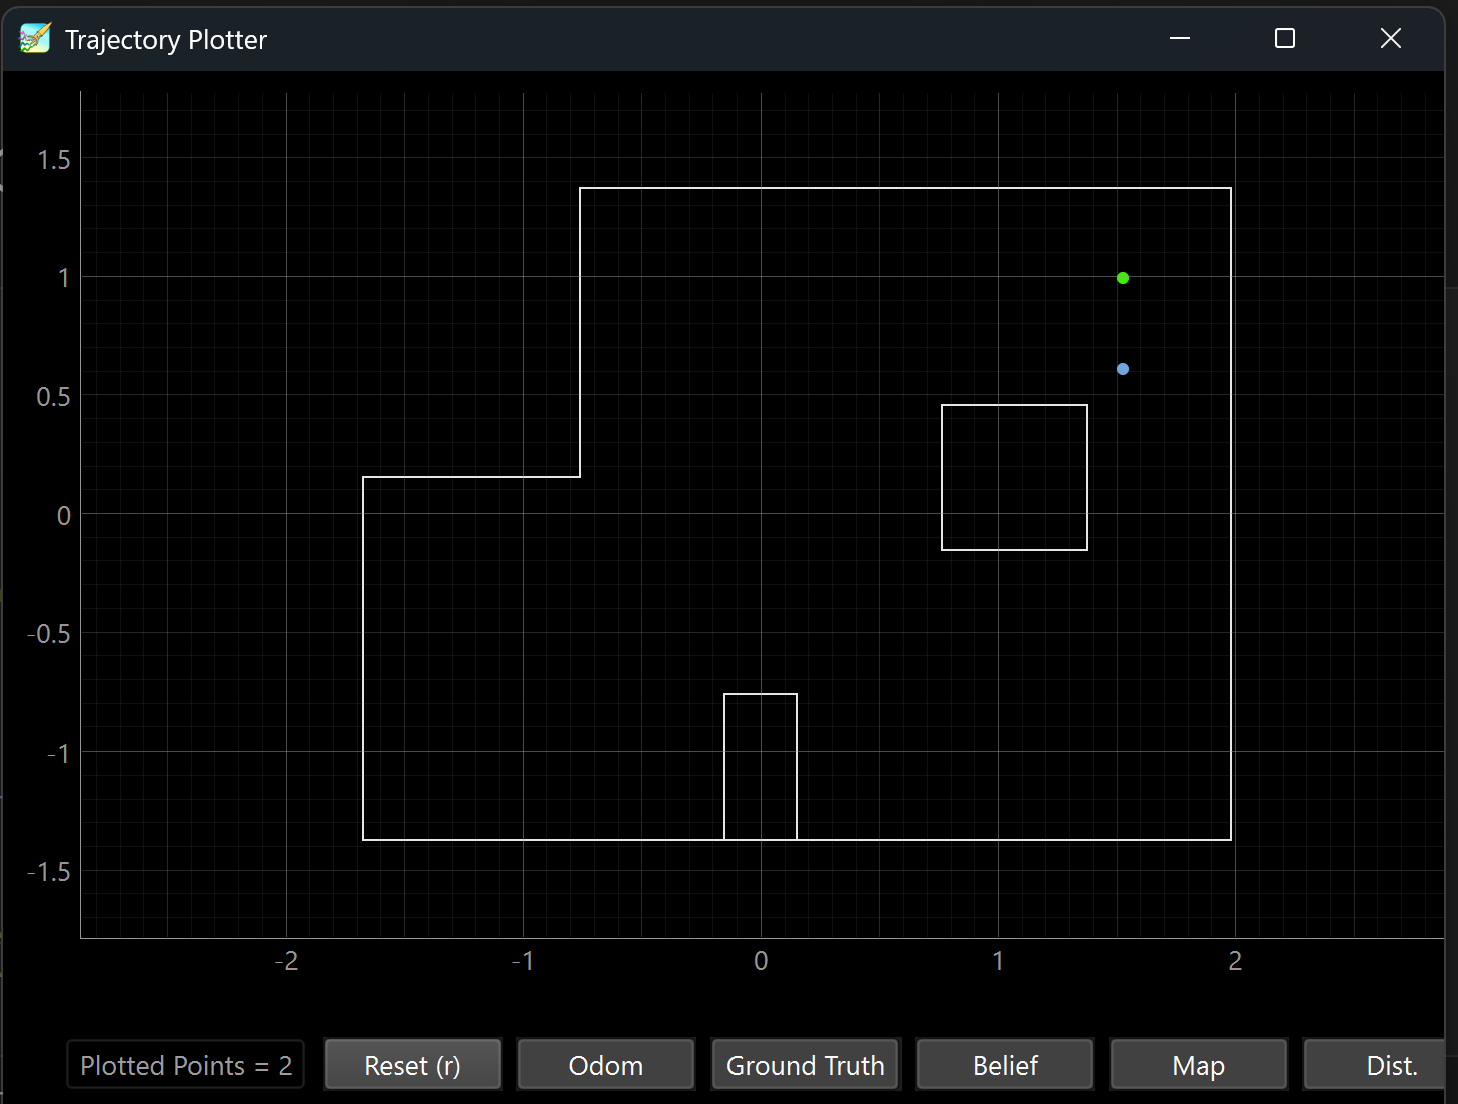Click the blue plotted point
This screenshot has width=1458, height=1104.
point(1123,369)
